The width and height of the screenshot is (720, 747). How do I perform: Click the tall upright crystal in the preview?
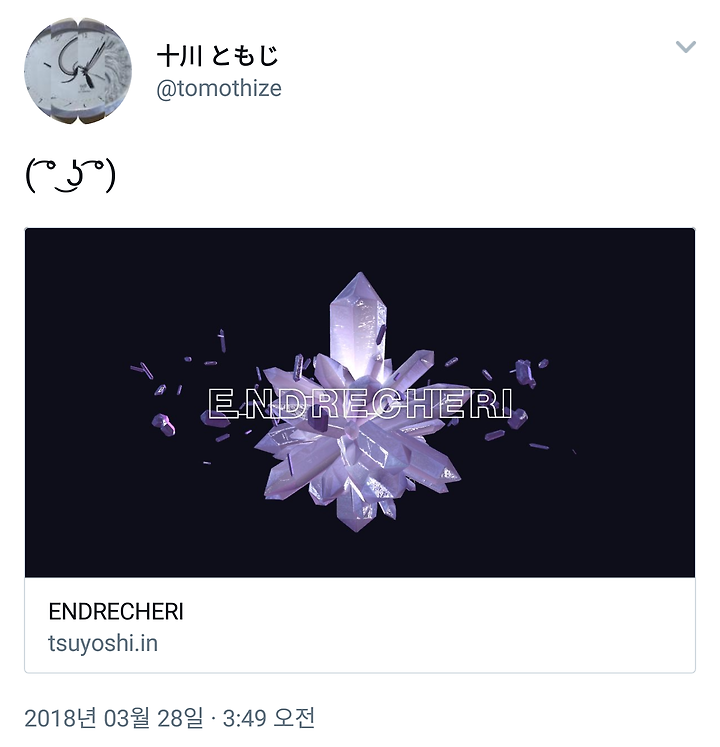point(358,319)
